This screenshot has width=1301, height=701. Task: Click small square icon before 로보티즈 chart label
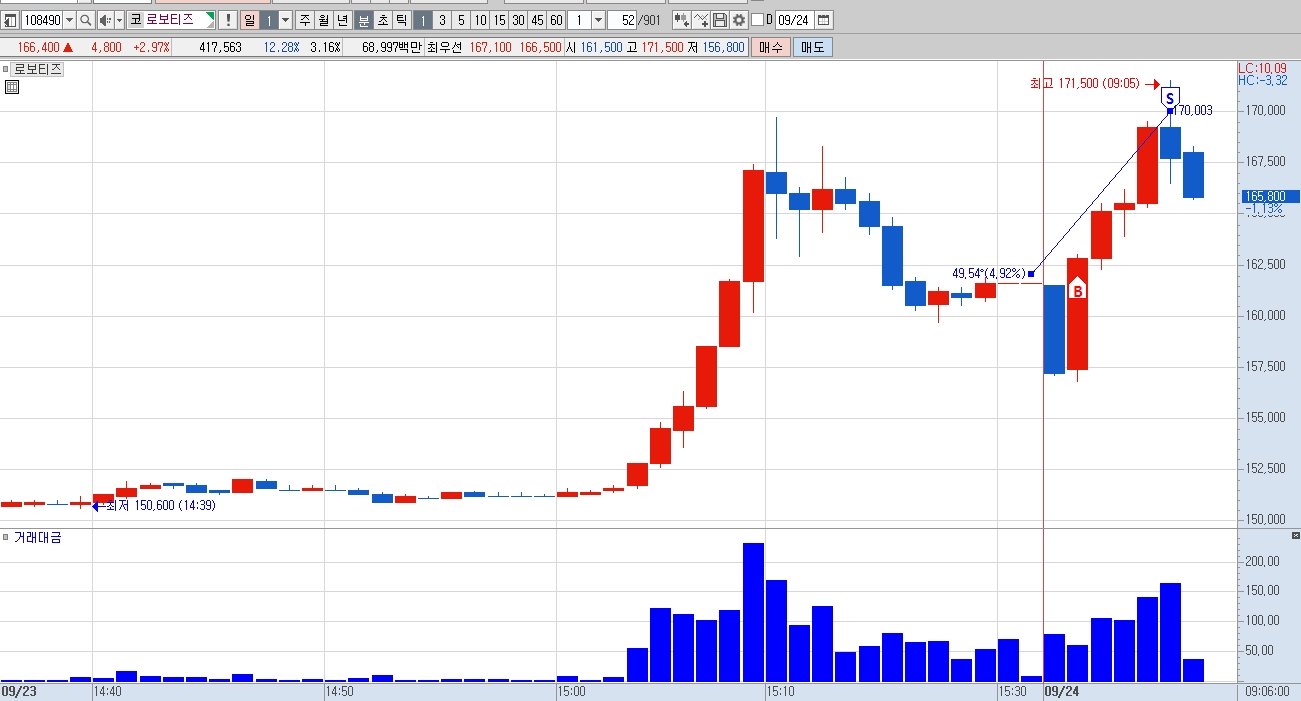point(6,69)
